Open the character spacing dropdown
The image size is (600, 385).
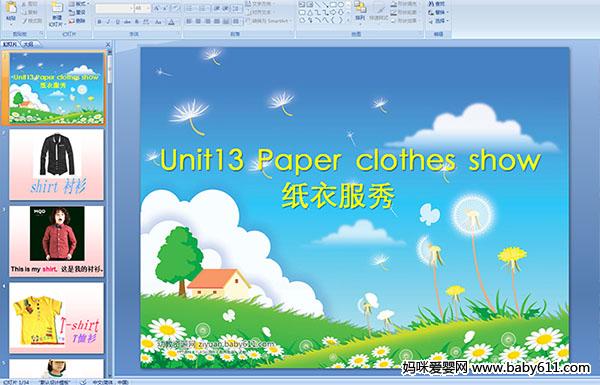(x=146, y=22)
